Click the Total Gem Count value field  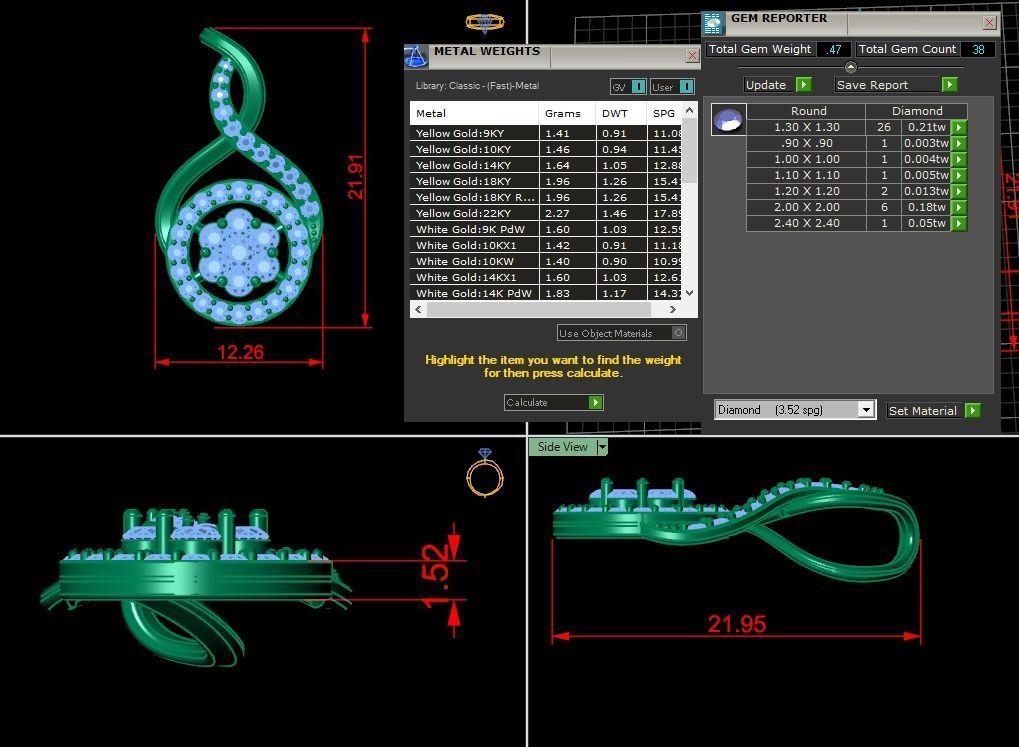[978, 49]
